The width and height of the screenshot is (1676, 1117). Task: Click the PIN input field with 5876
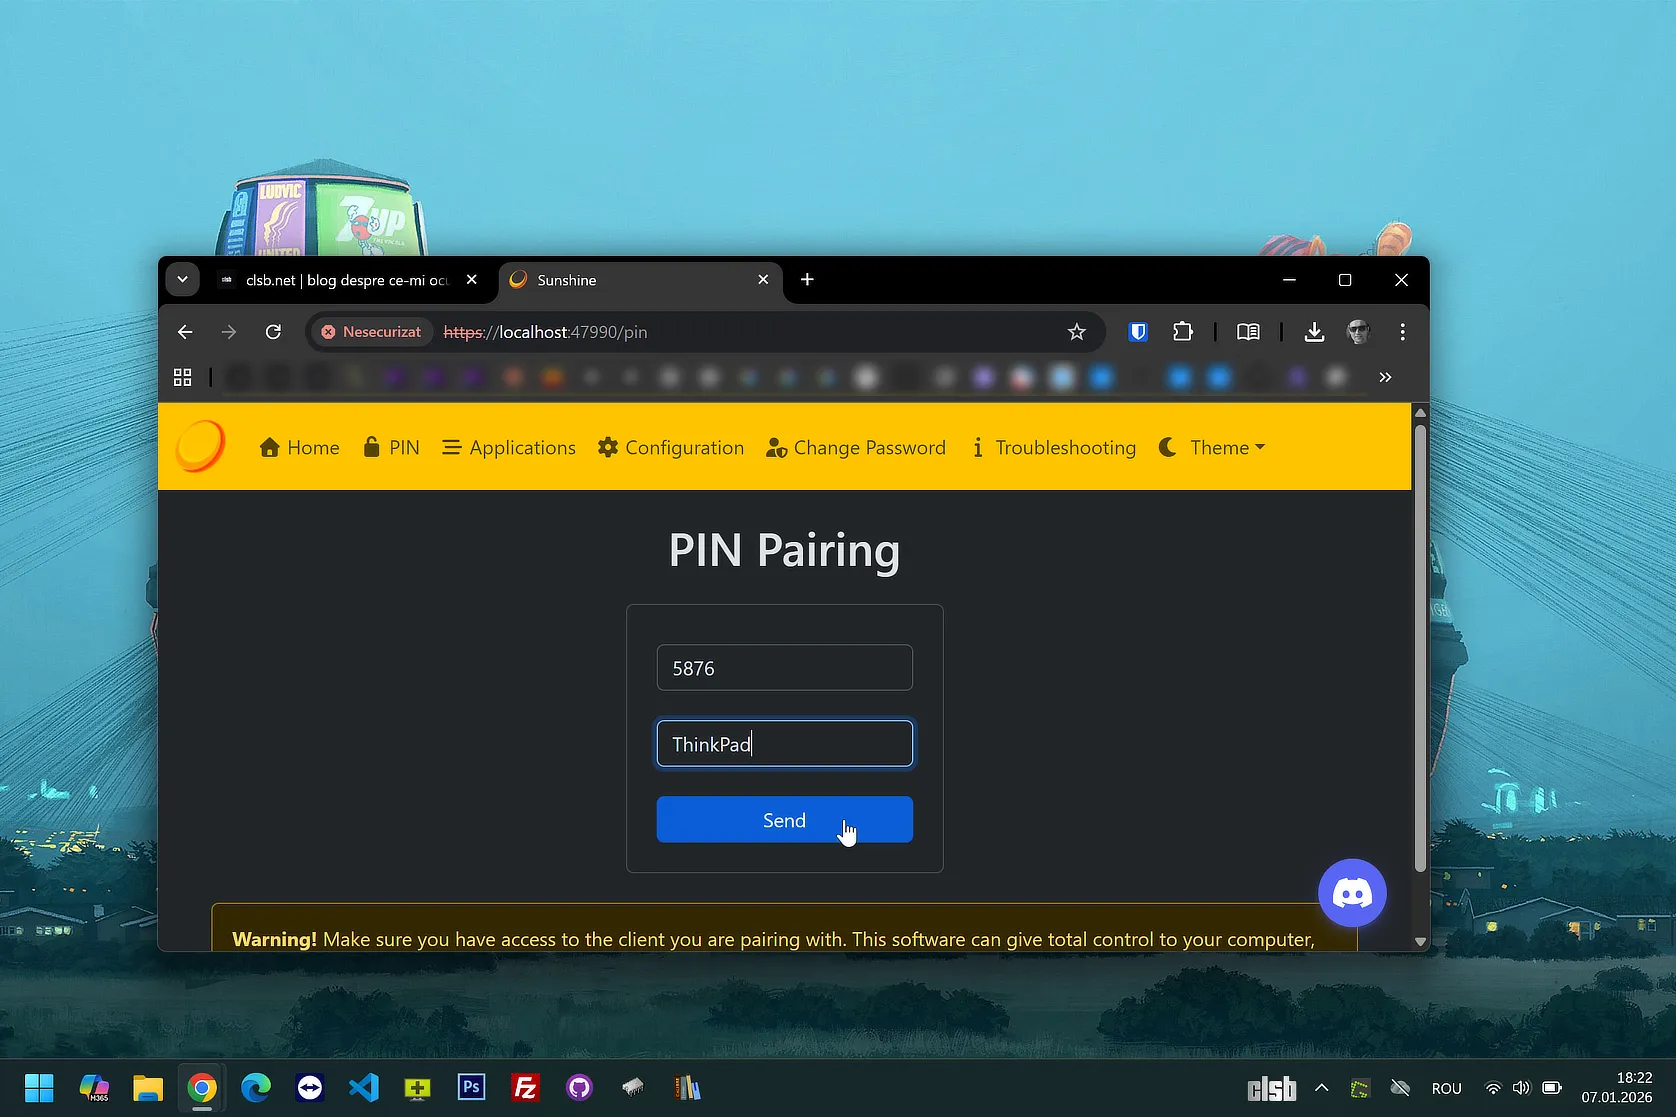pos(784,668)
